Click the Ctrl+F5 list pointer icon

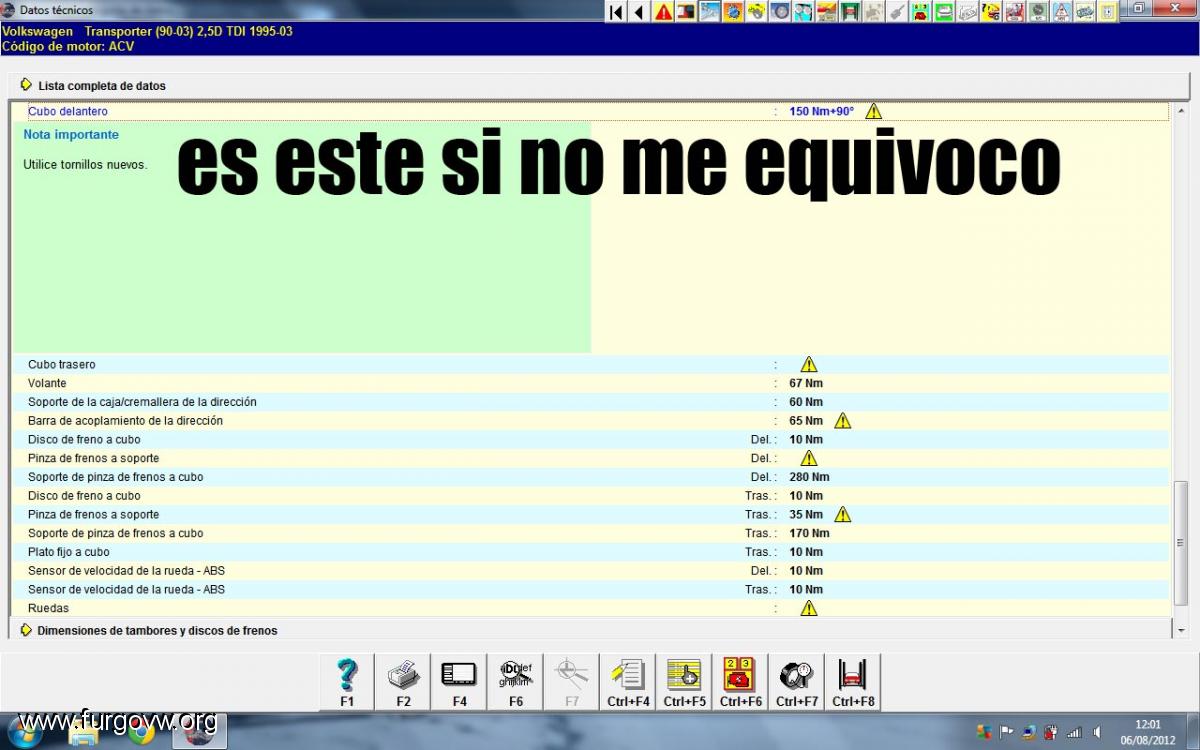coord(684,682)
